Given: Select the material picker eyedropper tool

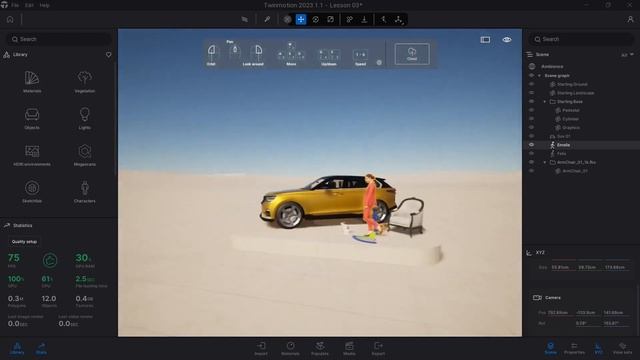Looking at the screenshot, I should click(267, 19).
